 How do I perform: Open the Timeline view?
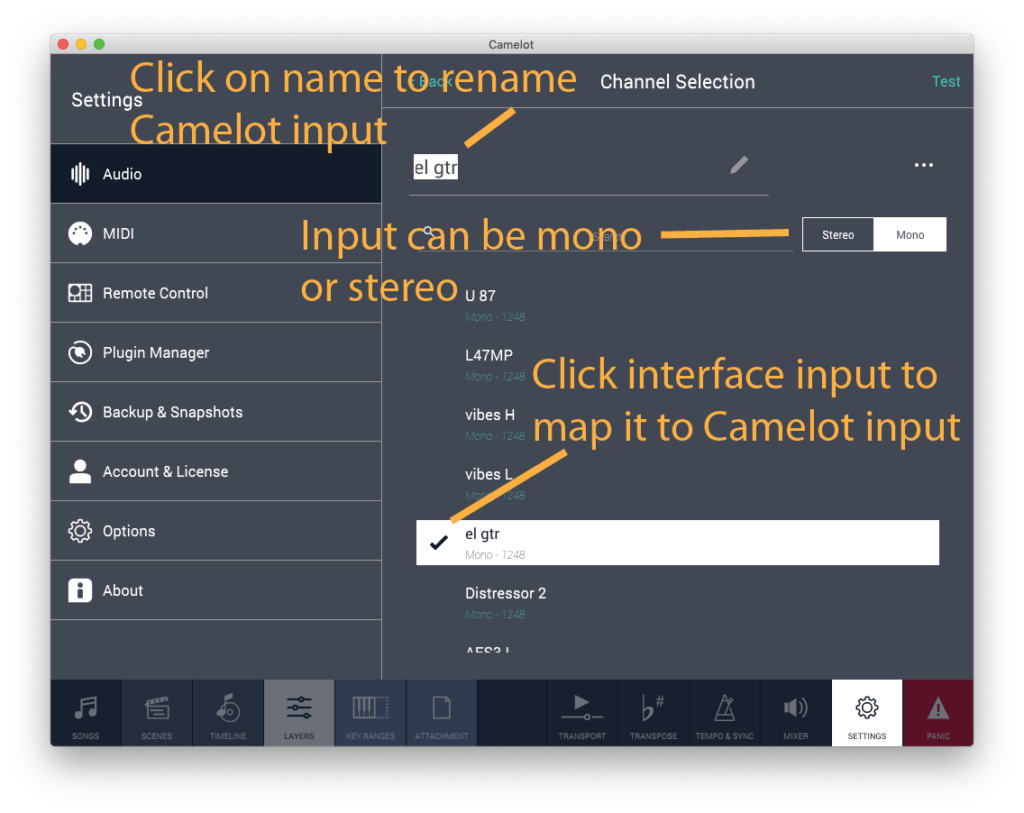click(228, 712)
